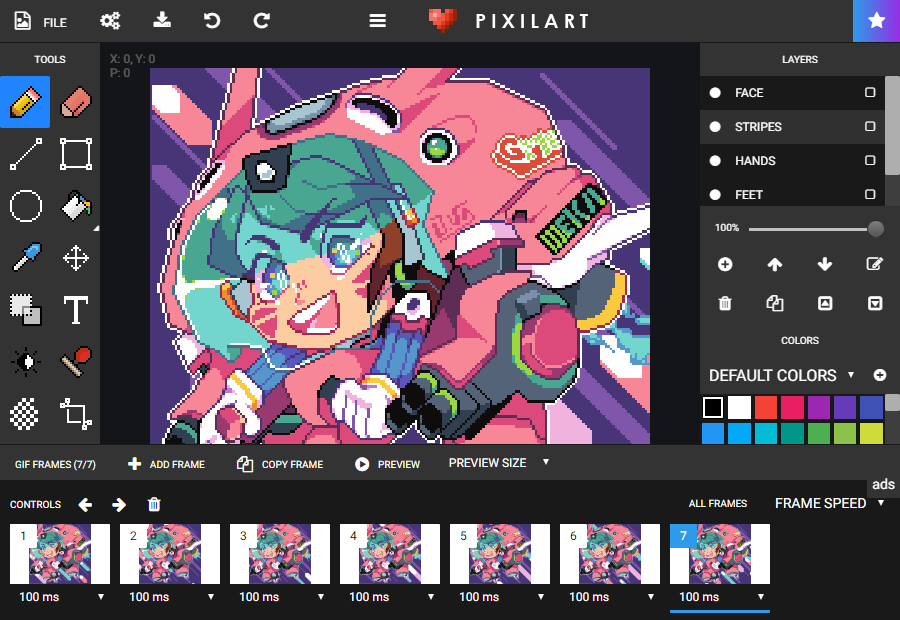Pick the Fill bucket tool
Image resolution: width=900 pixels, height=620 pixels.
(x=76, y=205)
